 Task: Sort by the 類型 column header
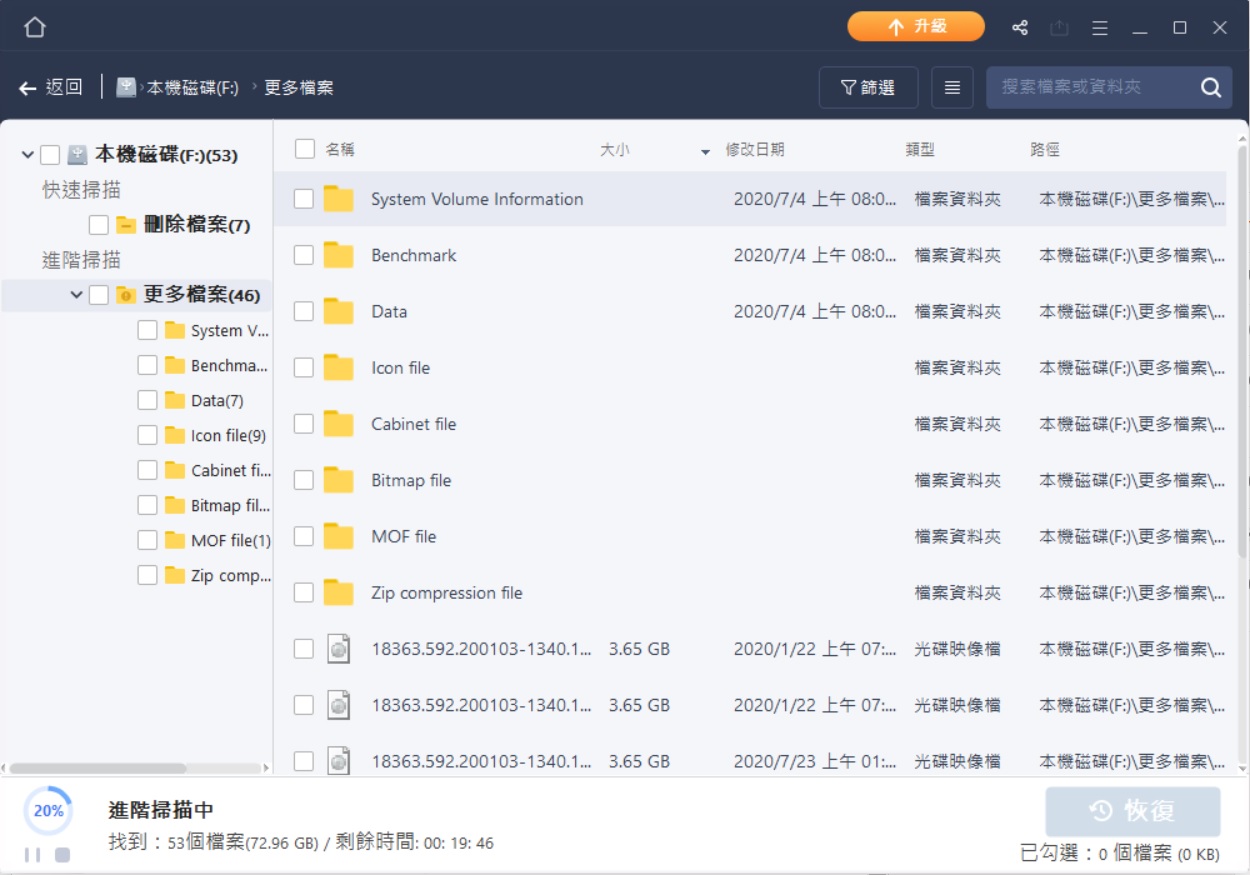[x=920, y=149]
